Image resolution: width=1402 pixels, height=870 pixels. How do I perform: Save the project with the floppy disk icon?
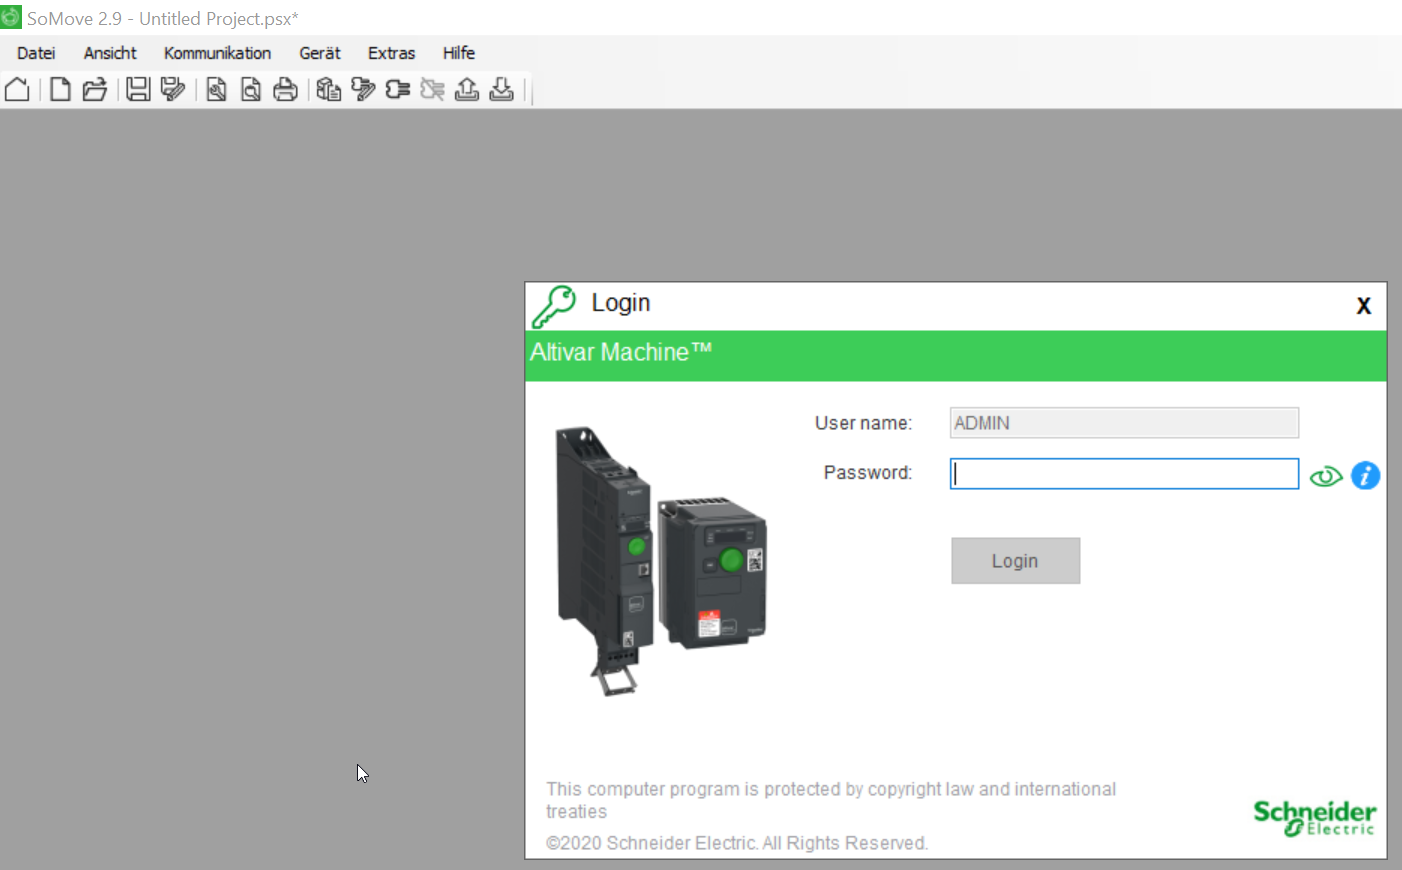click(138, 90)
